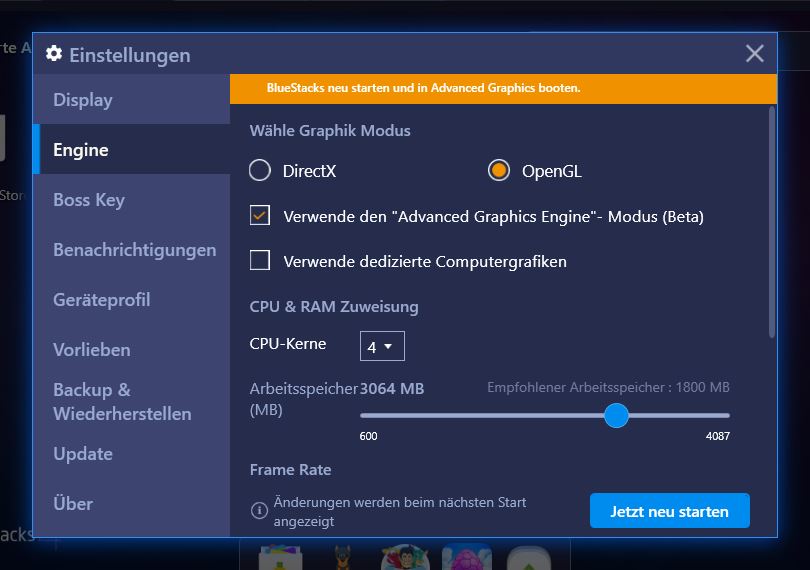Click the info icon beside Änderungen notice
This screenshot has width=810, height=570.
[259, 511]
